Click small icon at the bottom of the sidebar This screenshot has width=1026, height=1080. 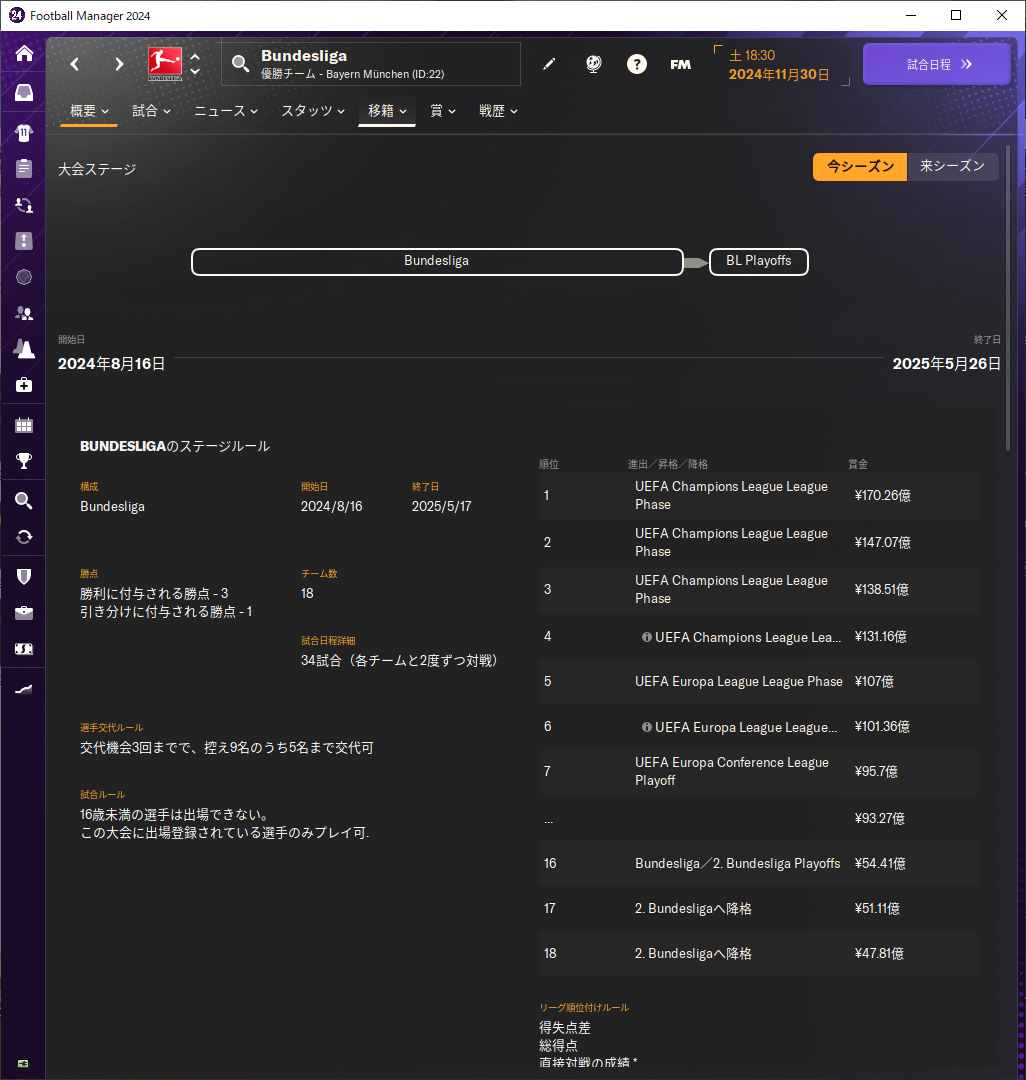tap(23, 1063)
